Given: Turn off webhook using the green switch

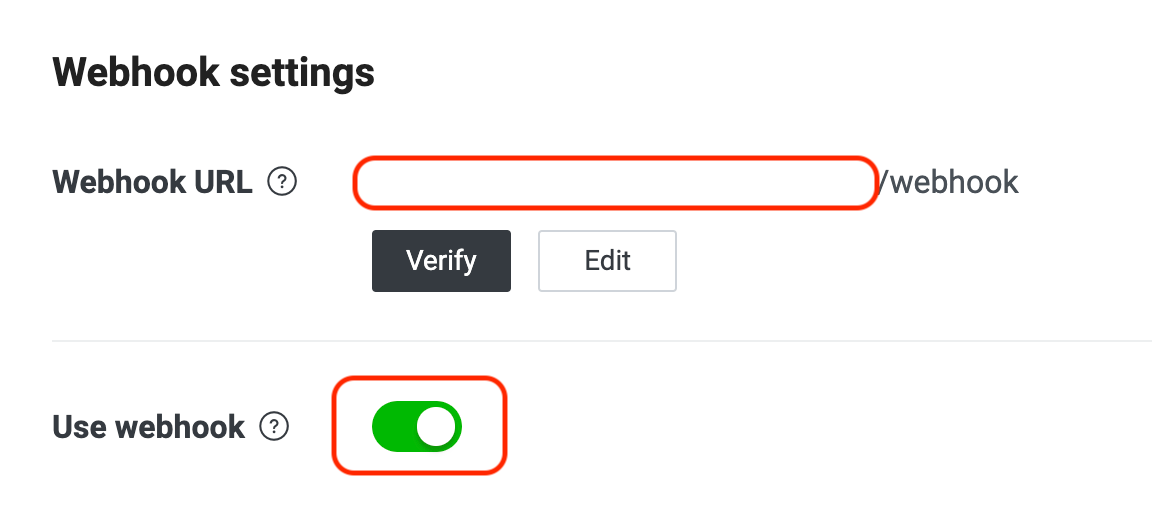Looking at the screenshot, I should (x=416, y=427).
